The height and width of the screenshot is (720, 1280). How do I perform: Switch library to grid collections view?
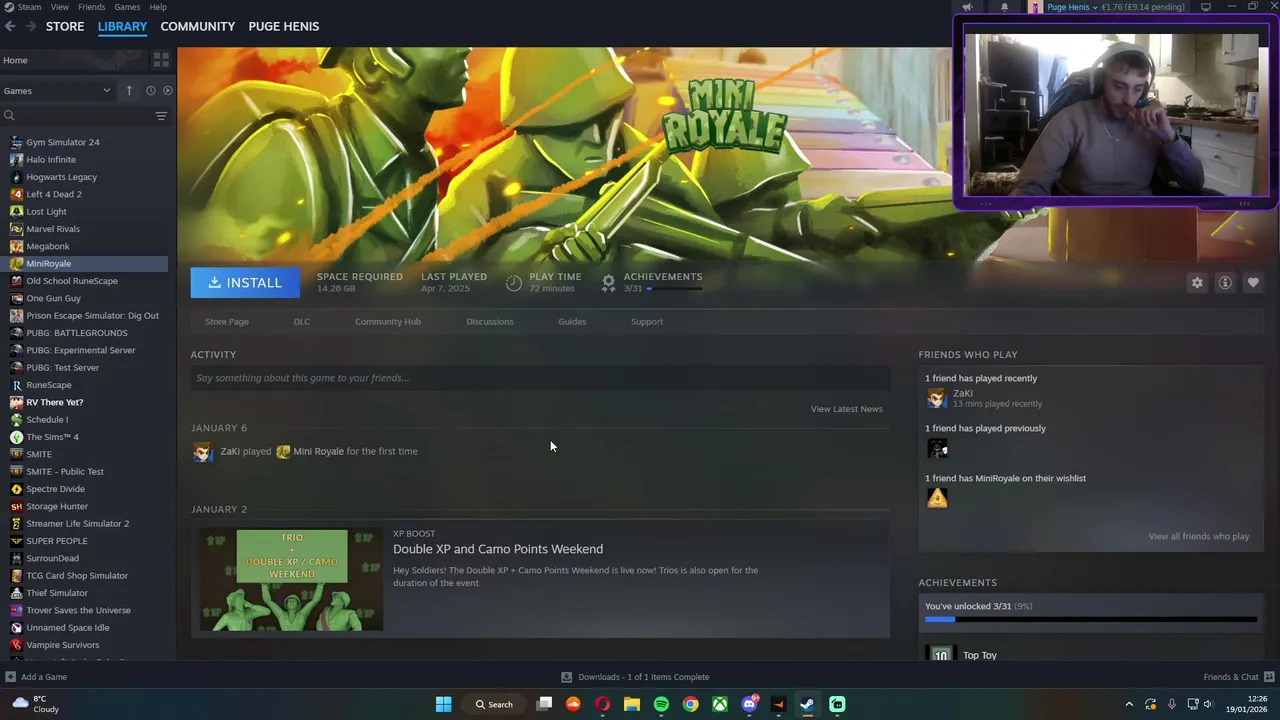161,60
